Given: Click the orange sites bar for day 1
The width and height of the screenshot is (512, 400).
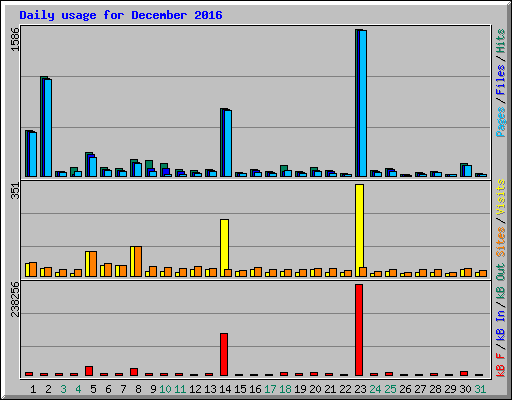Looking at the screenshot, I should pyautogui.click(x=33, y=269).
